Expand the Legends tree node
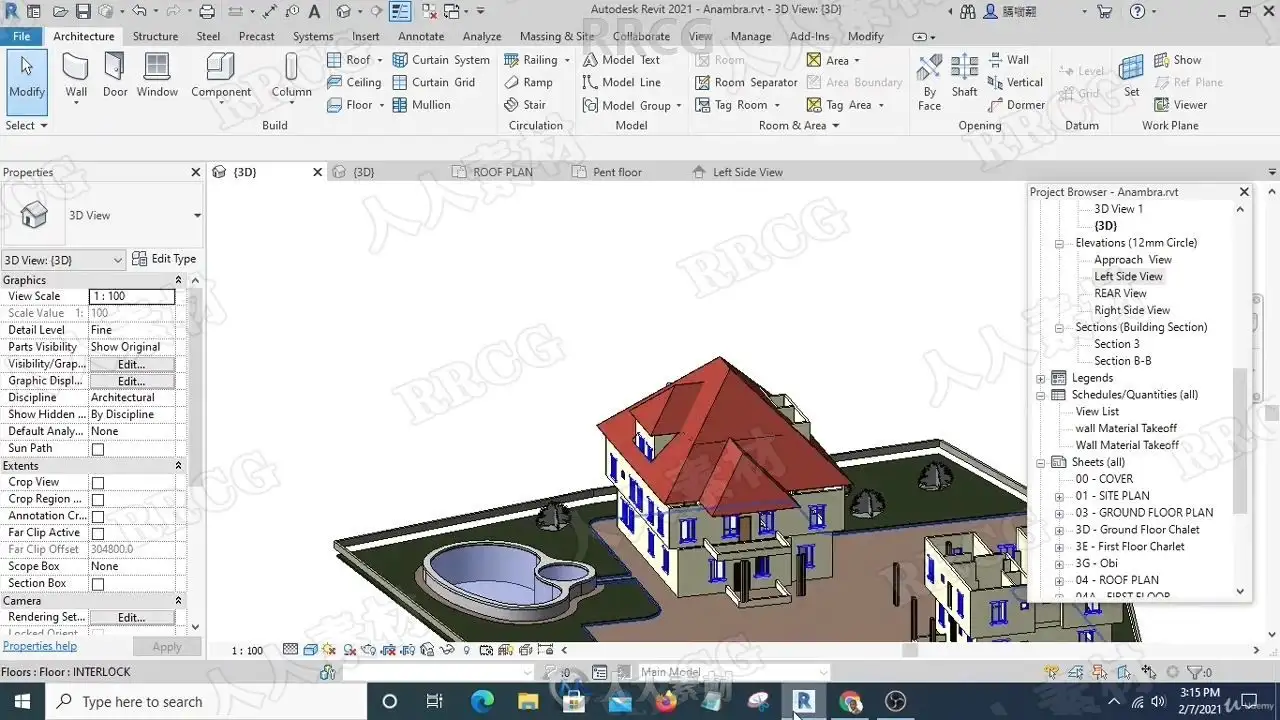1280x720 pixels. pos(1041,379)
